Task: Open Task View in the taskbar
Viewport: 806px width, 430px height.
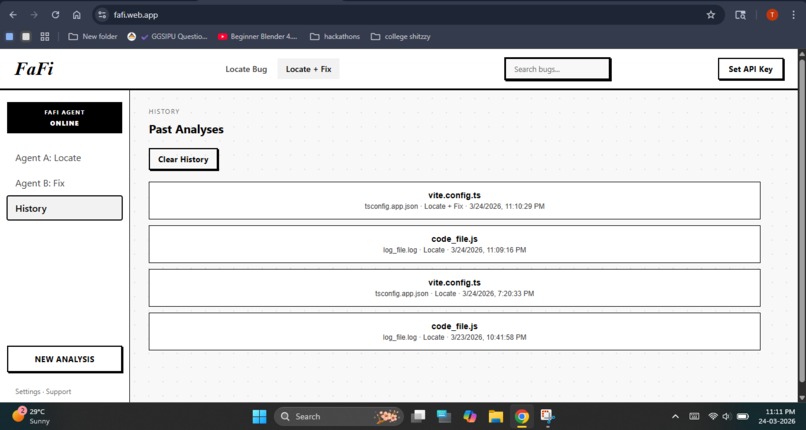Action: (418, 416)
